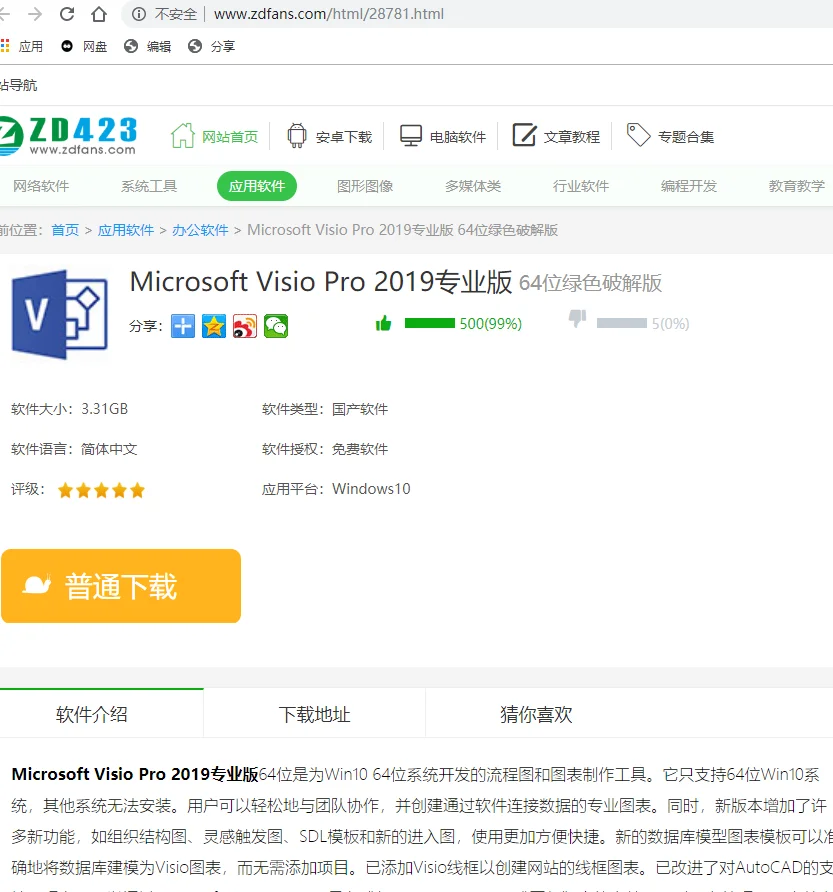Click 软件大小: 3.31GB text
This screenshot has width=833, height=892.
69,409
